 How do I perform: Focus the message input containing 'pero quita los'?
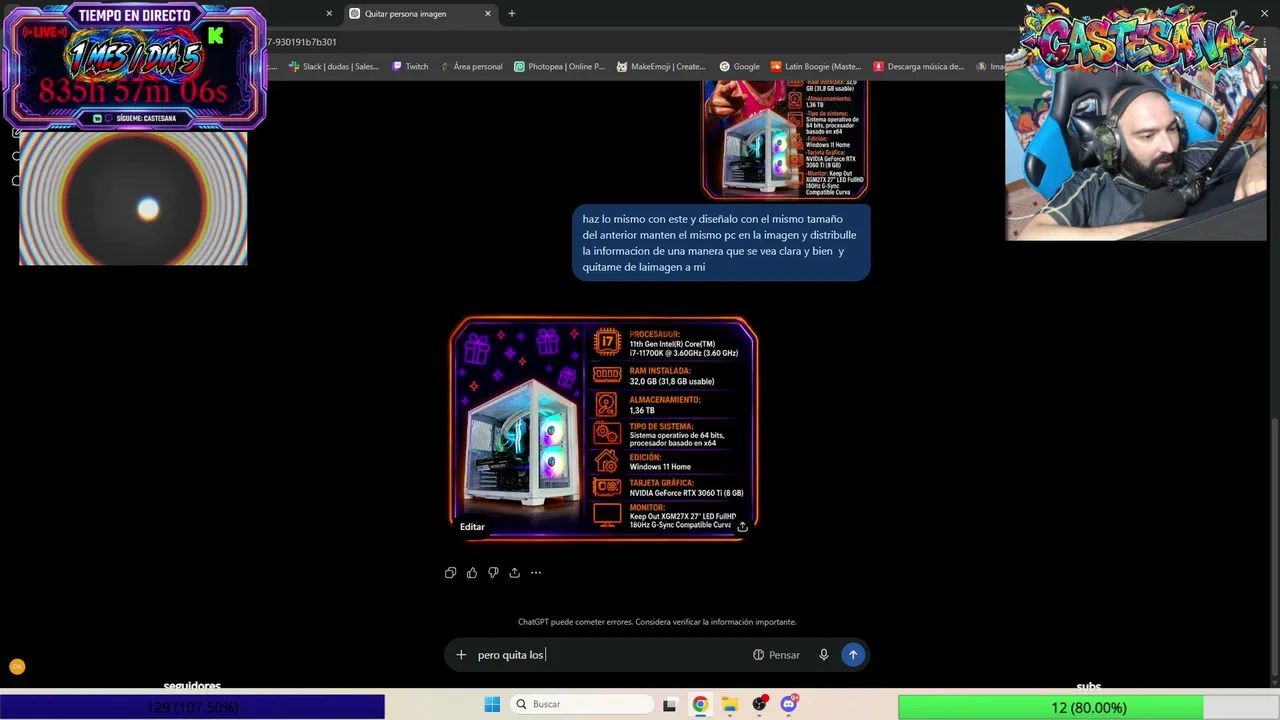610,655
